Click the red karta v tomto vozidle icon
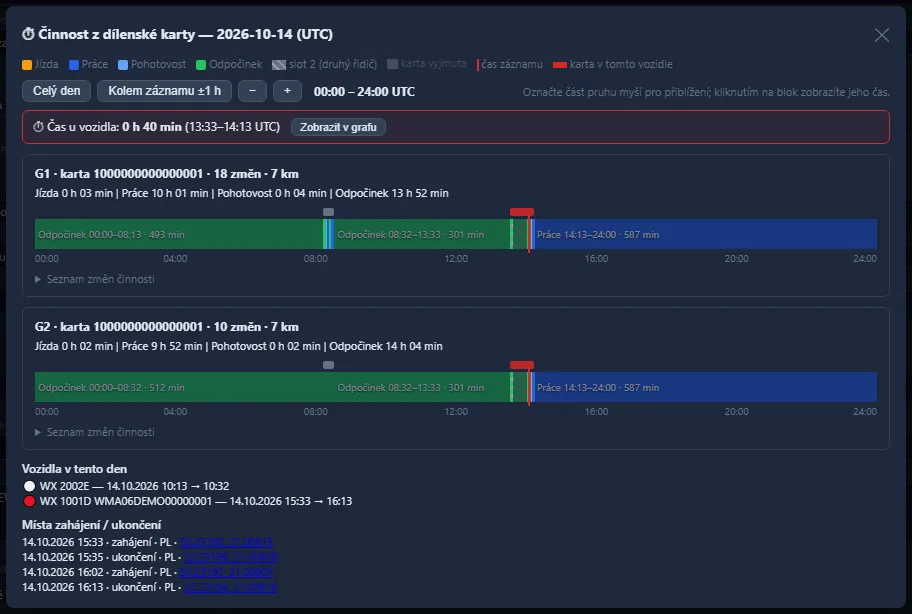Viewport: 912px width, 614px height. 560,65
